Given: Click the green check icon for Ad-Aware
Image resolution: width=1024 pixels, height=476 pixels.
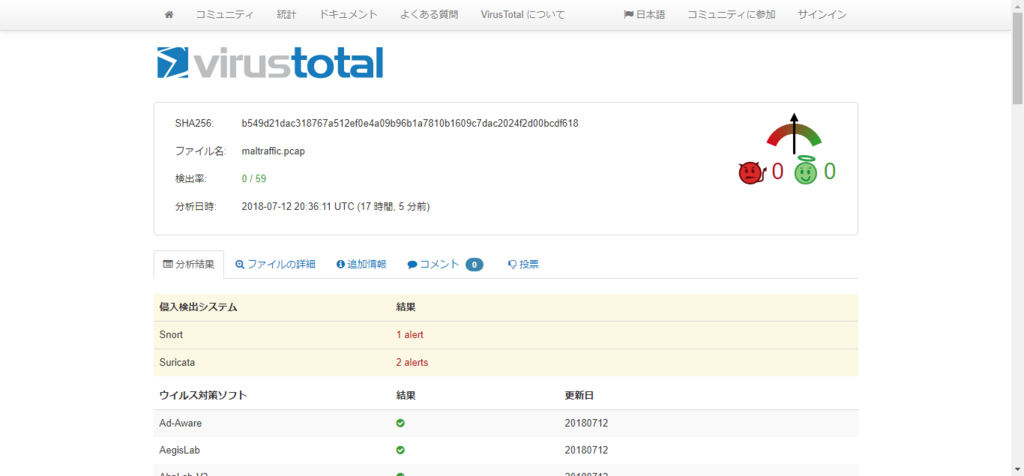Looking at the screenshot, I should pos(400,423).
